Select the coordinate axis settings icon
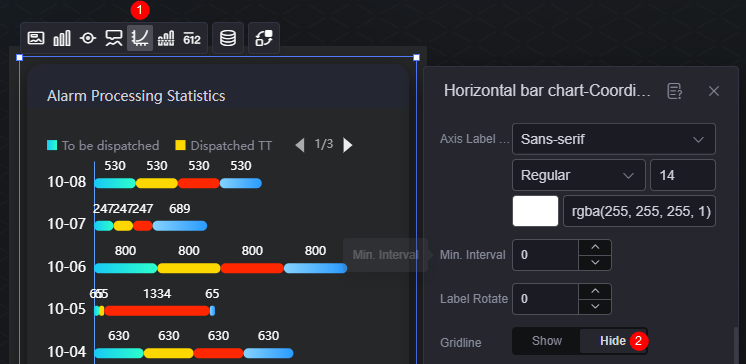Viewport: 746px width, 364px height. tap(140, 38)
